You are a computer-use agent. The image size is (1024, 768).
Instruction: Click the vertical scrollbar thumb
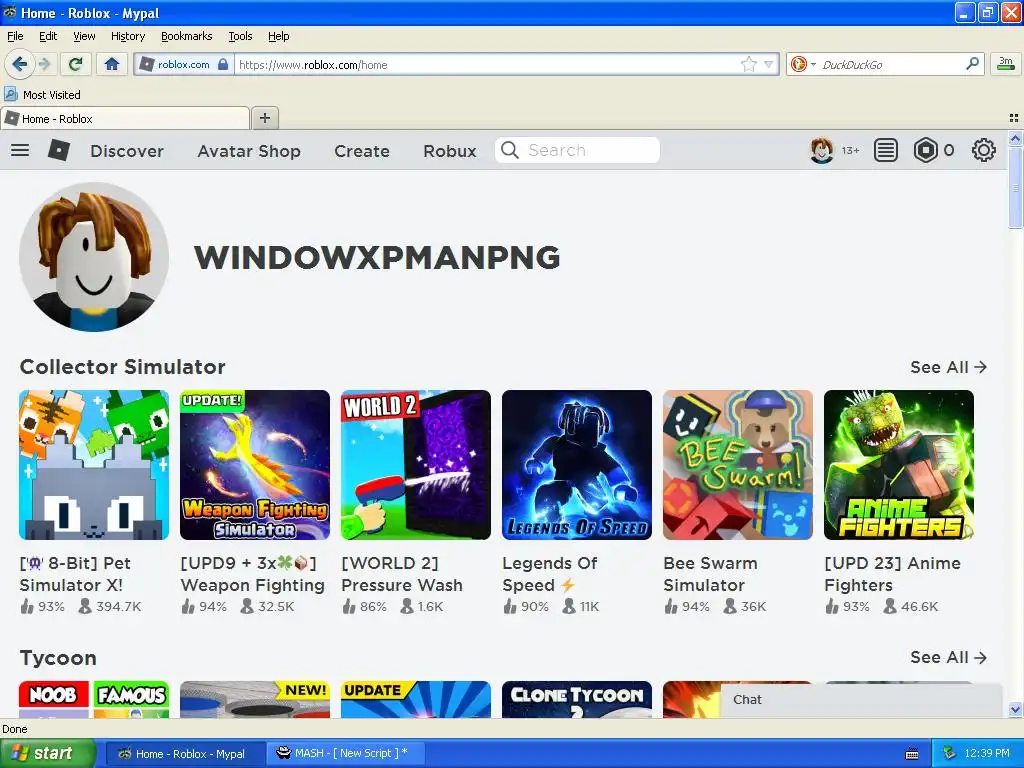(1015, 187)
